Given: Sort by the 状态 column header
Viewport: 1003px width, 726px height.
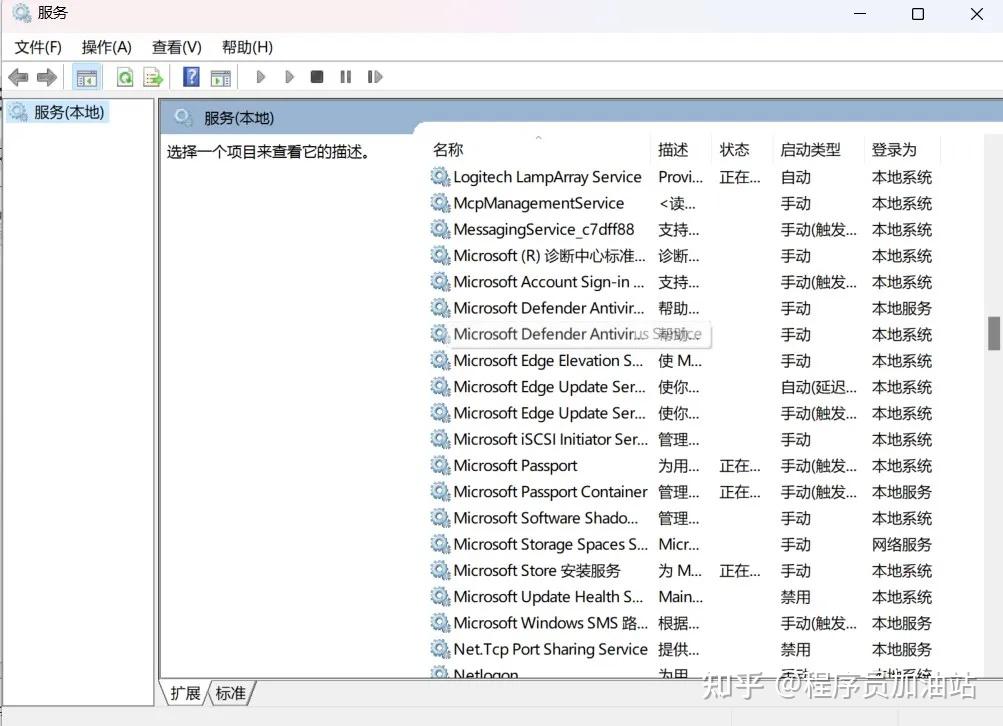Looking at the screenshot, I should coord(742,150).
